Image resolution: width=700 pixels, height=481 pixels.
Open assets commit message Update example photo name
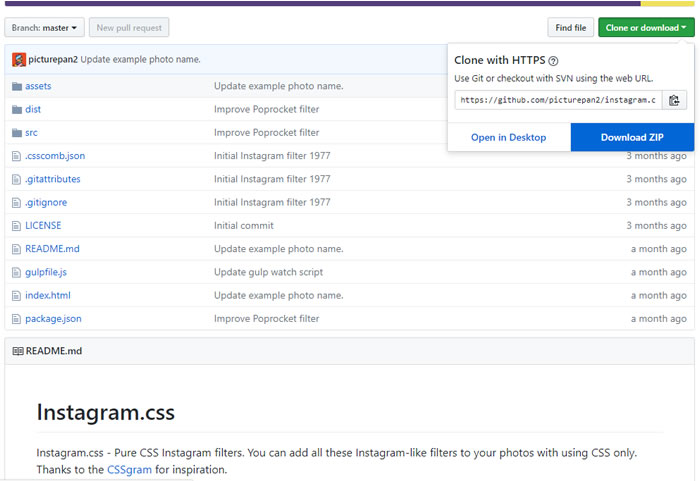pyautogui.click(x=279, y=86)
